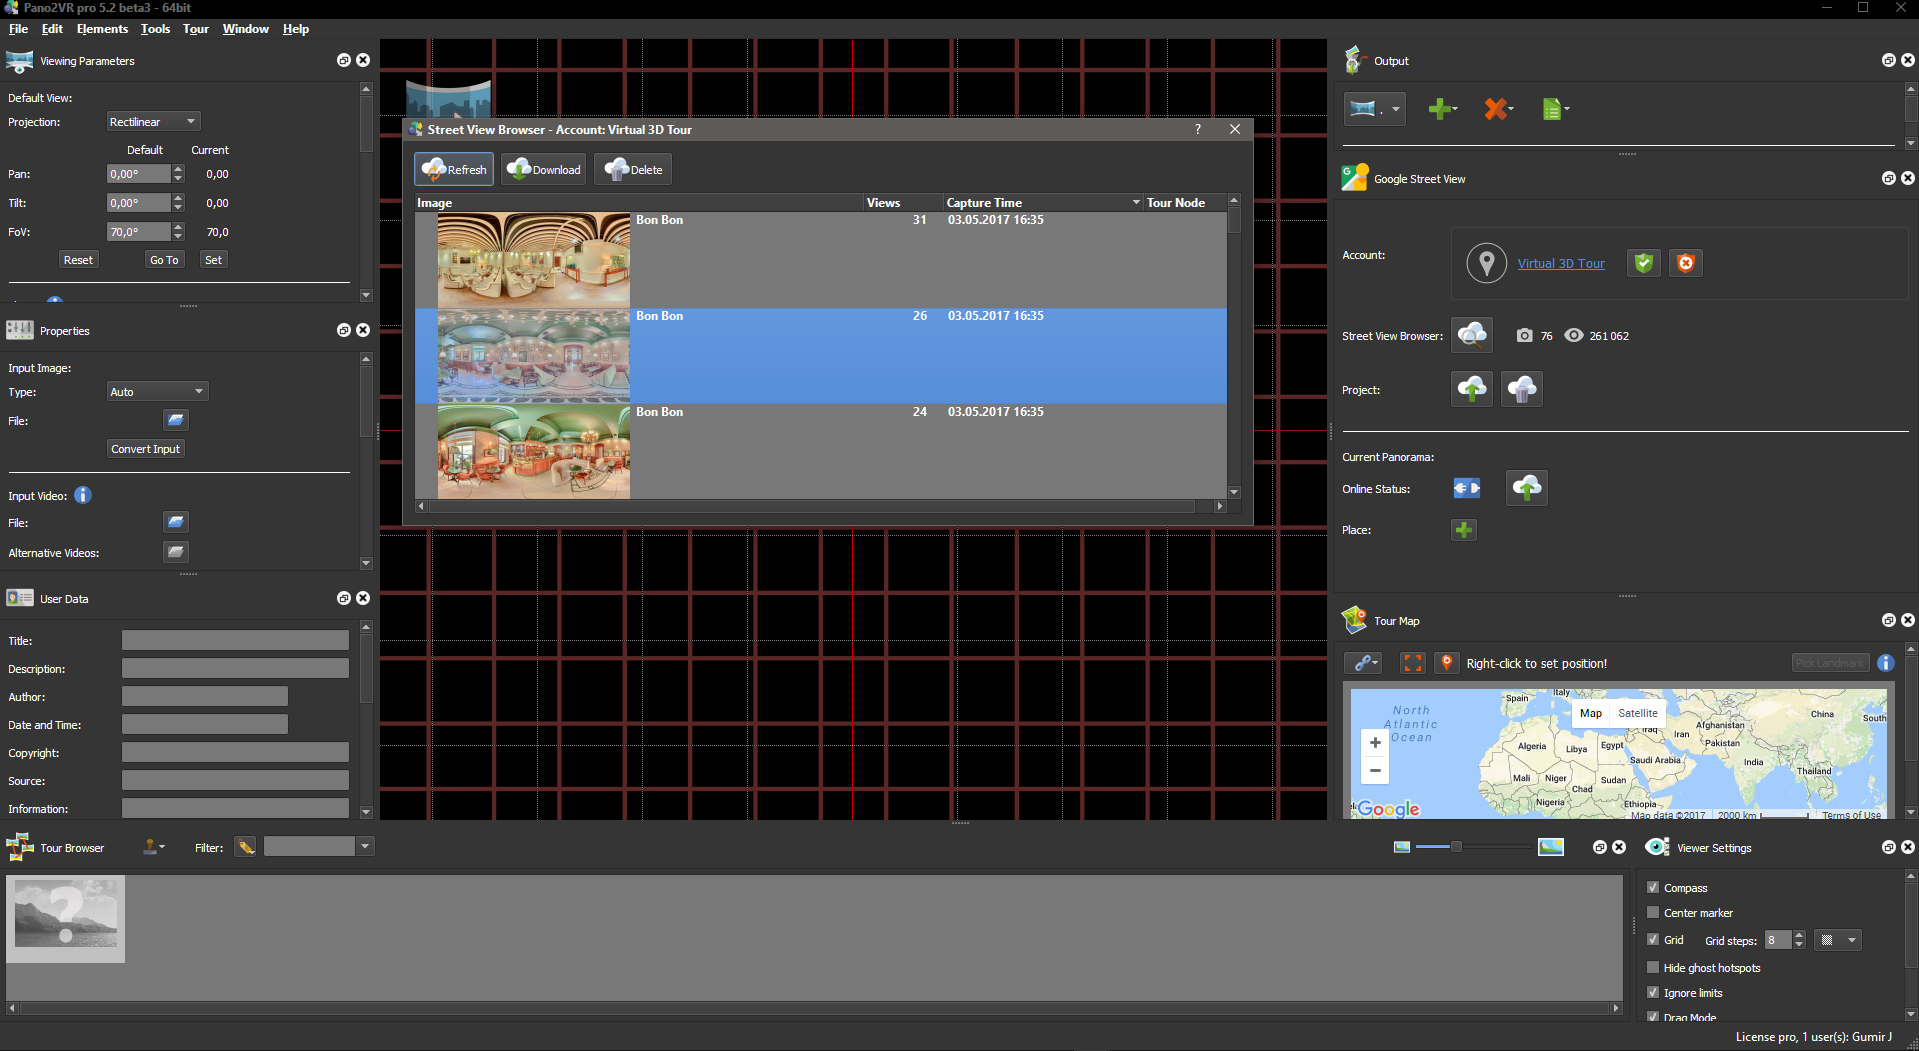Click the gray project cloud upload icon

tap(1522, 389)
